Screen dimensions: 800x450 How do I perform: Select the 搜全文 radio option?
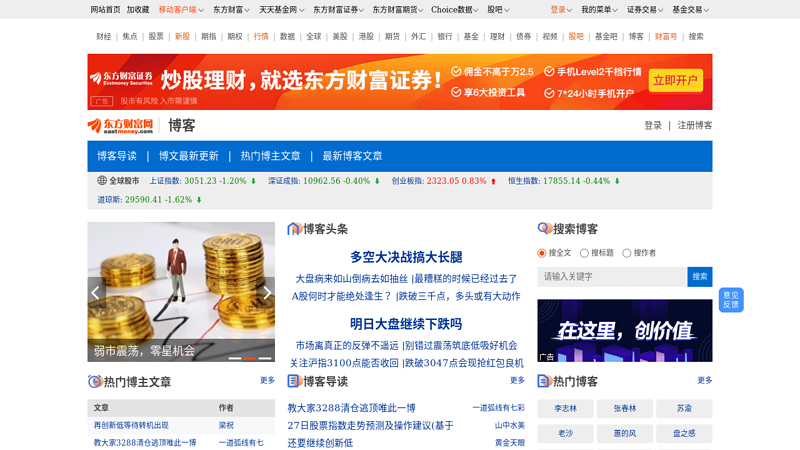[x=542, y=253]
